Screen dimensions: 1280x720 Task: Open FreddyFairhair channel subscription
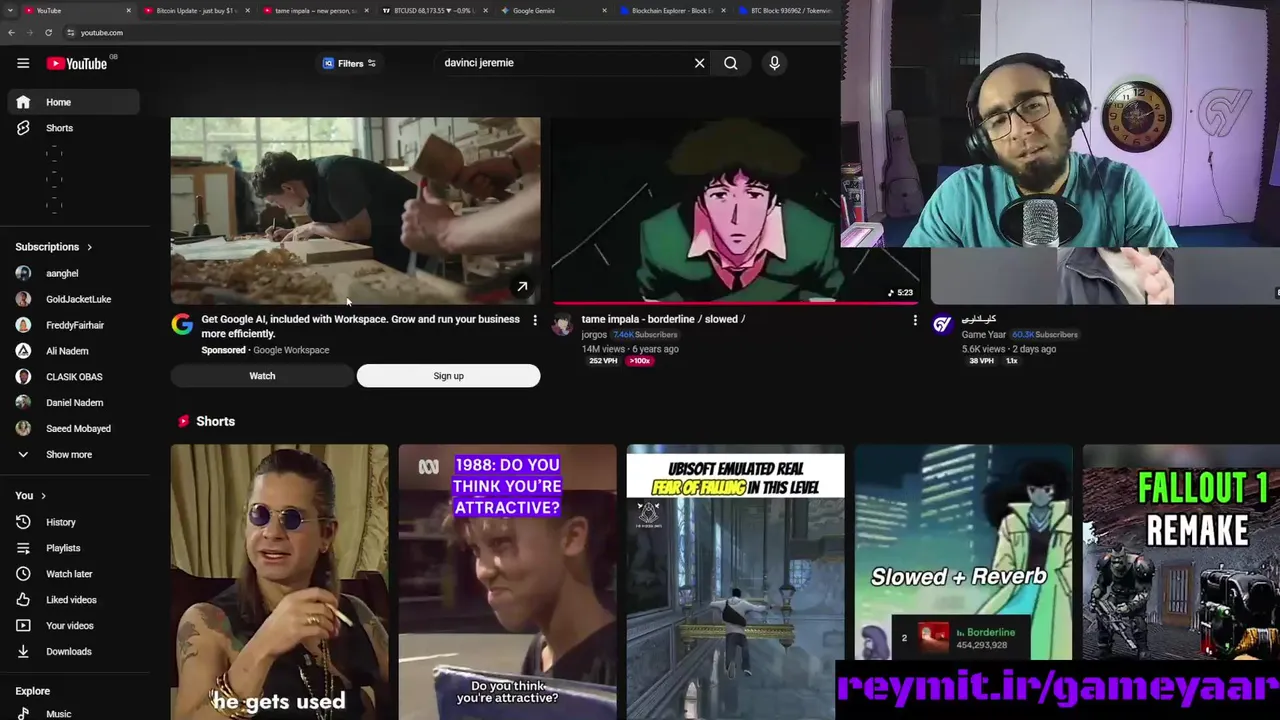(73, 325)
